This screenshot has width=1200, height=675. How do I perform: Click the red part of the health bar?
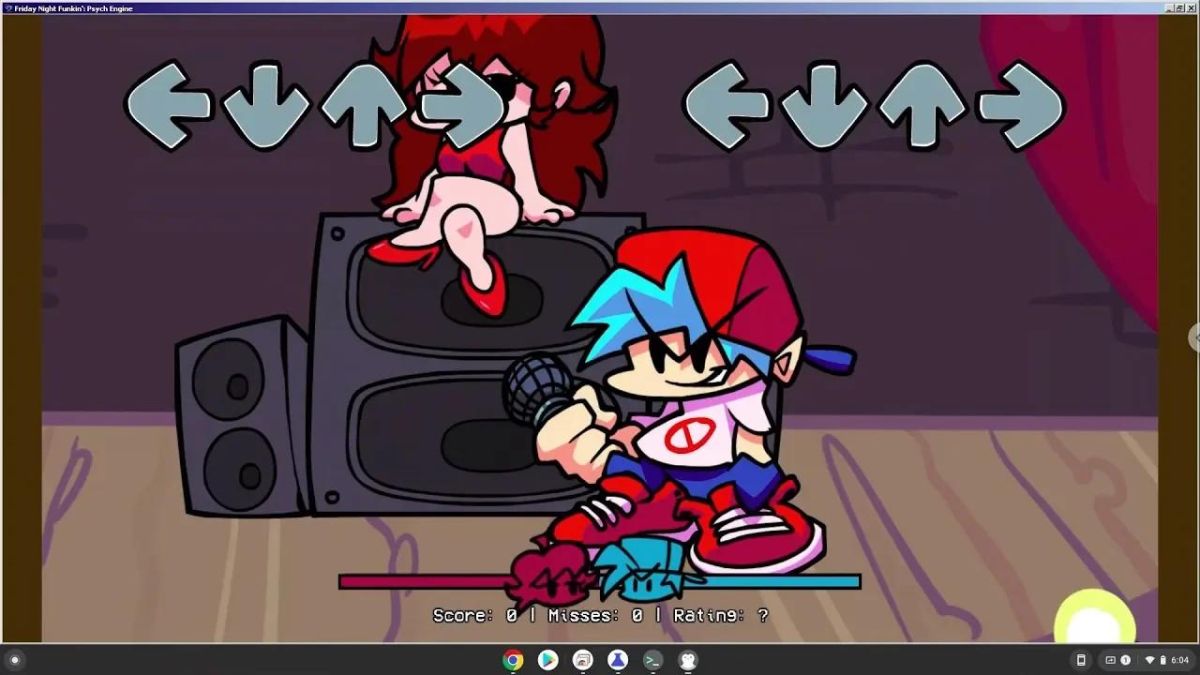click(425, 581)
